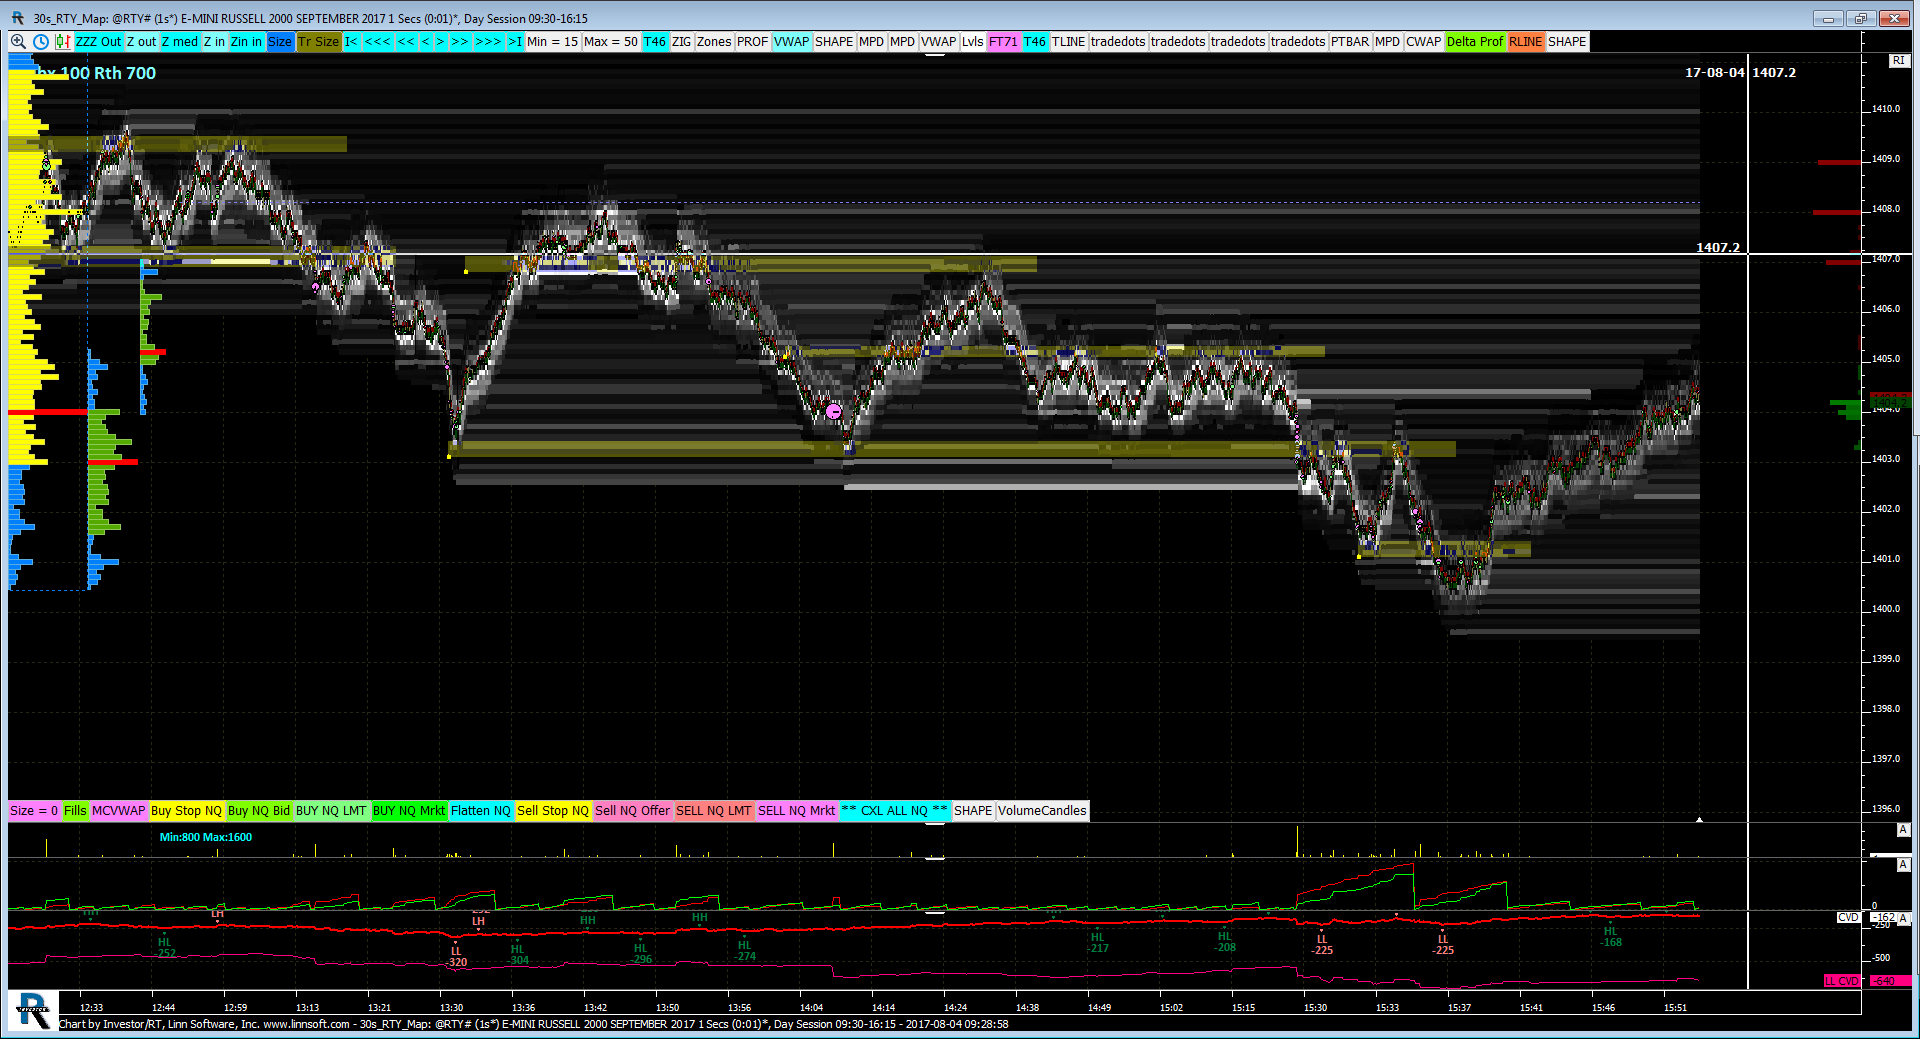The height and width of the screenshot is (1039, 1920).
Task: Click BUY NQ LMT button
Action: point(331,811)
